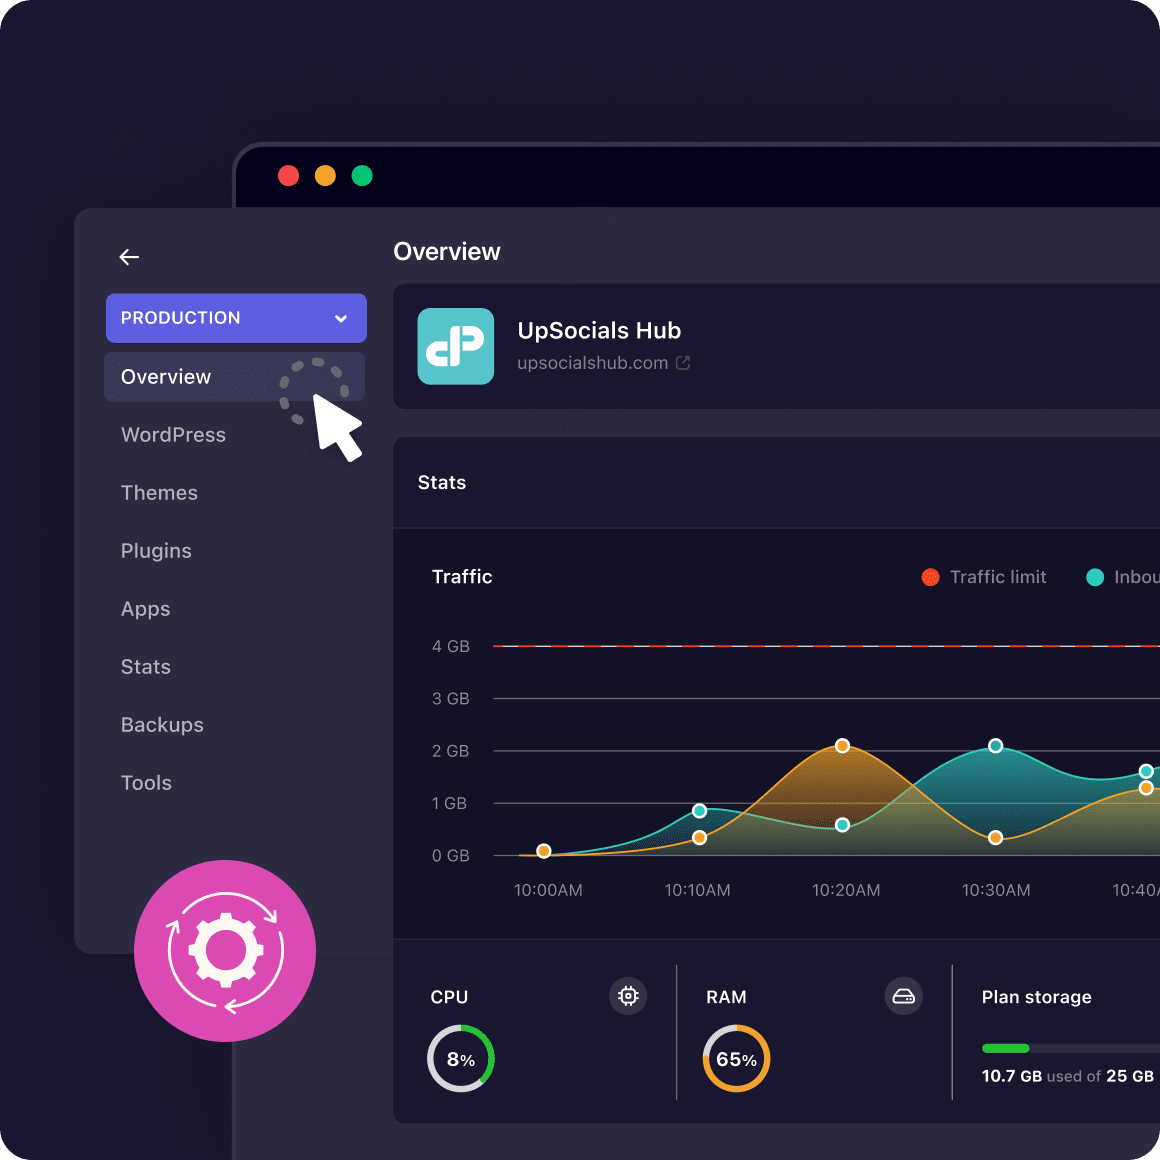Click the CPU label
This screenshot has width=1160, height=1160.
coord(449,997)
